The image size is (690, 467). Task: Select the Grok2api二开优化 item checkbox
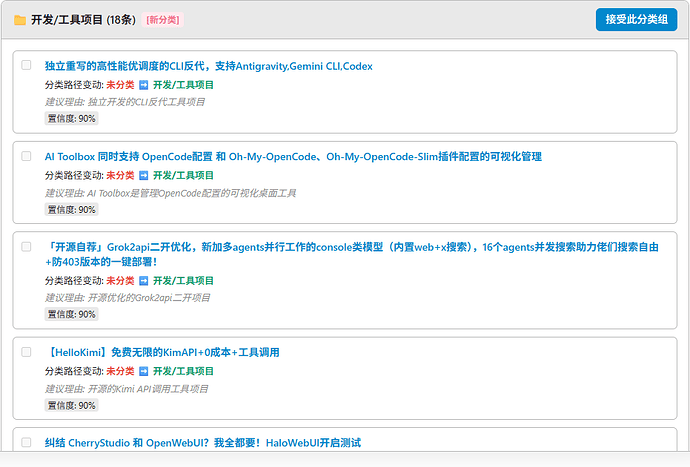point(26,246)
